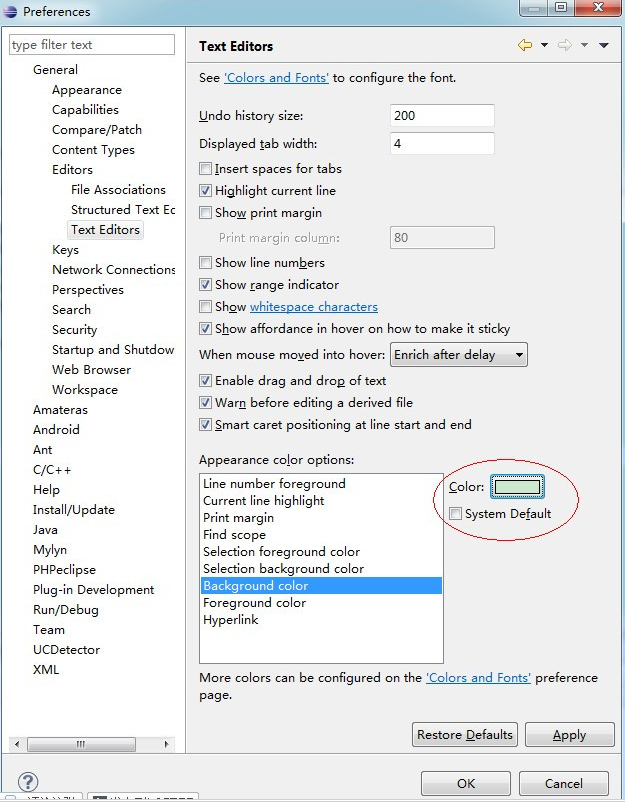Check the System Default color option

(456, 514)
